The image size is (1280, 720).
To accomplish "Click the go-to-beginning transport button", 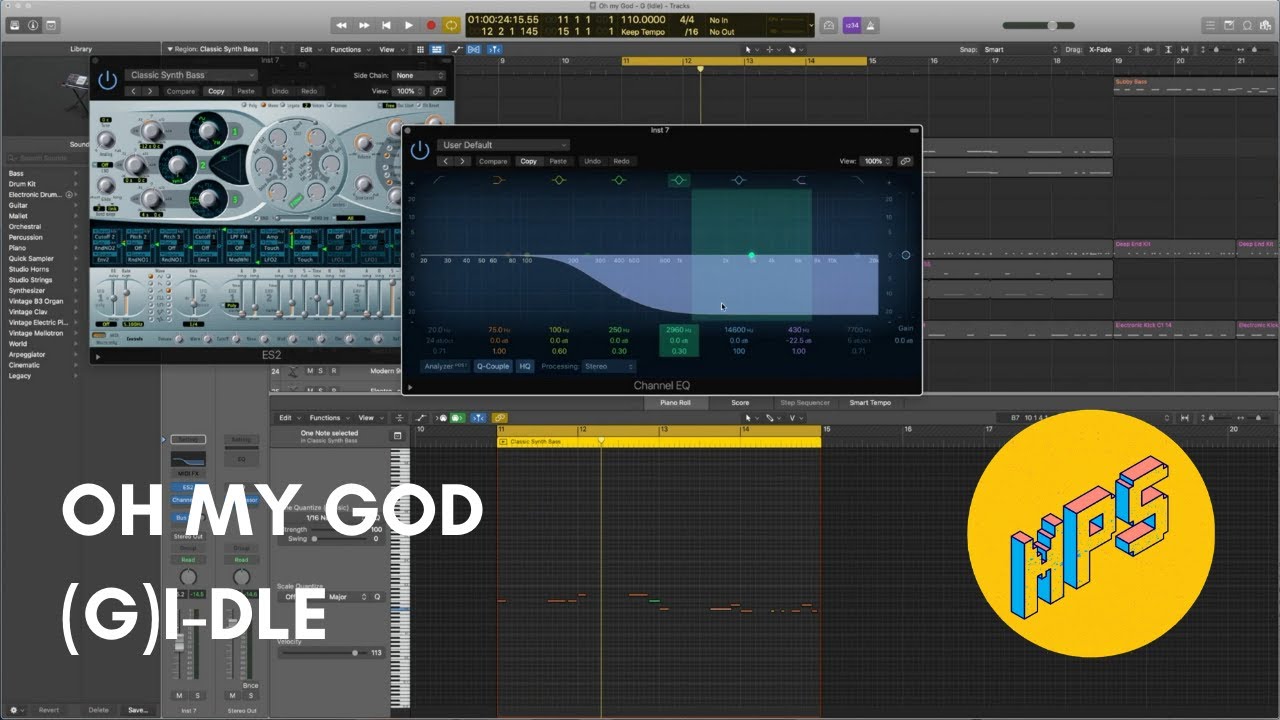I will (386, 25).
